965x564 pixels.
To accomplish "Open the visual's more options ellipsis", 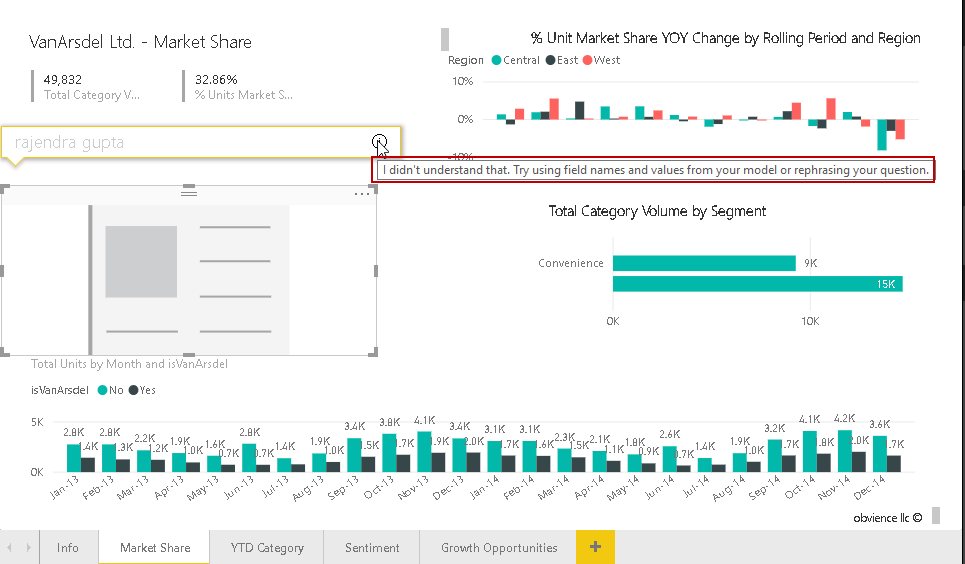I will point(362,194).
